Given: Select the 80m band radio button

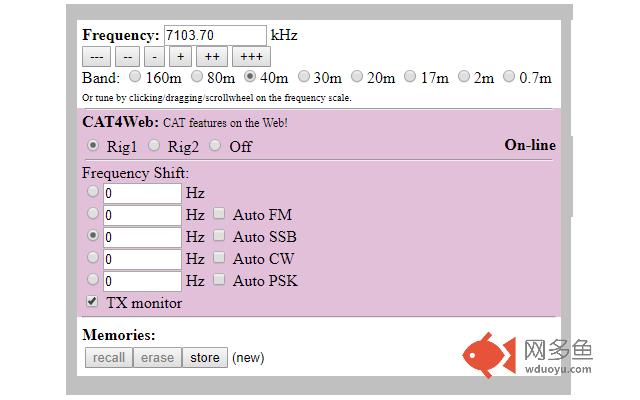Looking at the screenshot, I should (x=197, y=76).
